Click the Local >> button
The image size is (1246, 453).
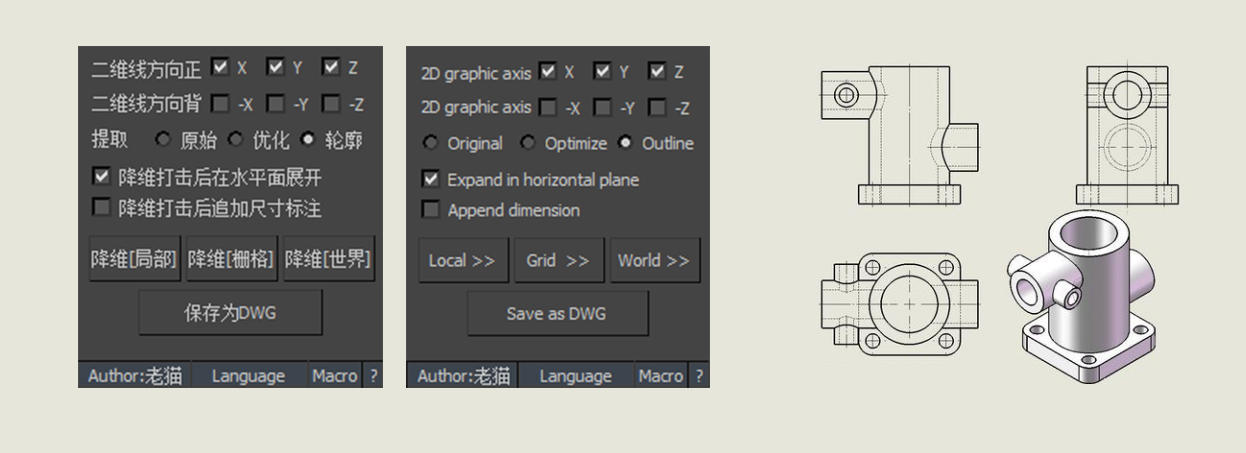click(463, 260)
